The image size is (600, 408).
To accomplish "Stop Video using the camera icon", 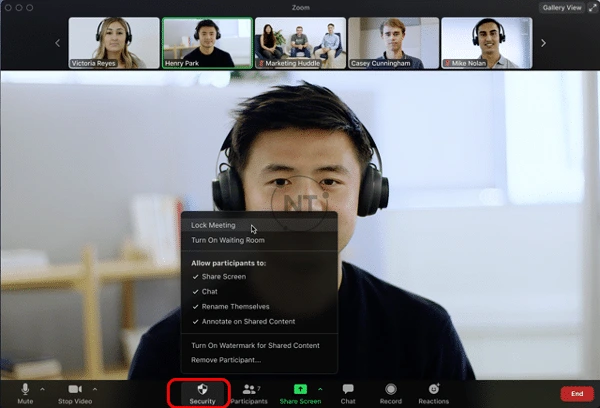I will click(x=75, y=394).
